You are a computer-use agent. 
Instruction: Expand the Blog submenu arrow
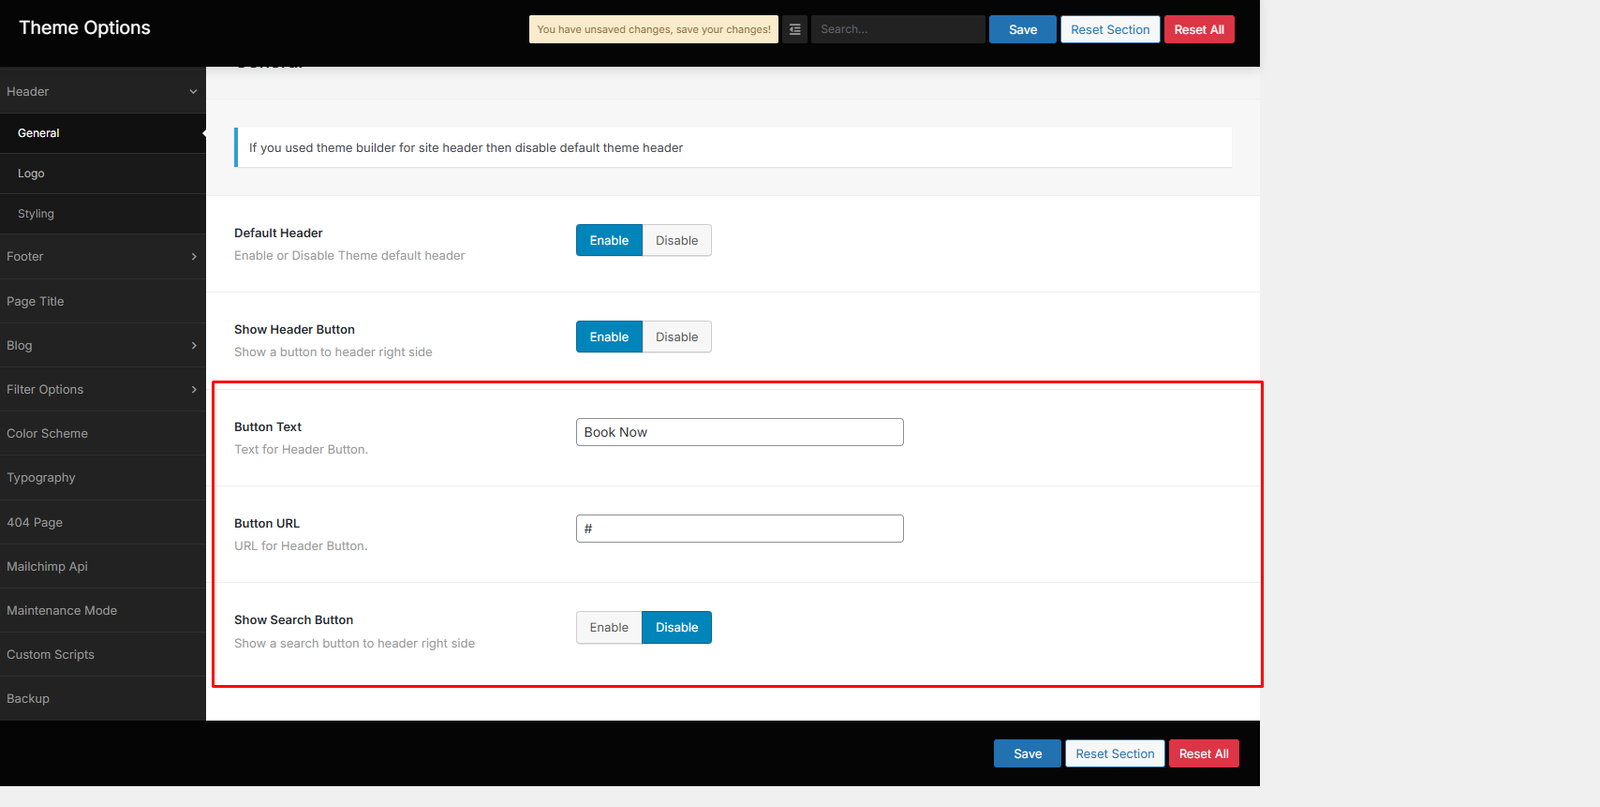coord(193,346)
